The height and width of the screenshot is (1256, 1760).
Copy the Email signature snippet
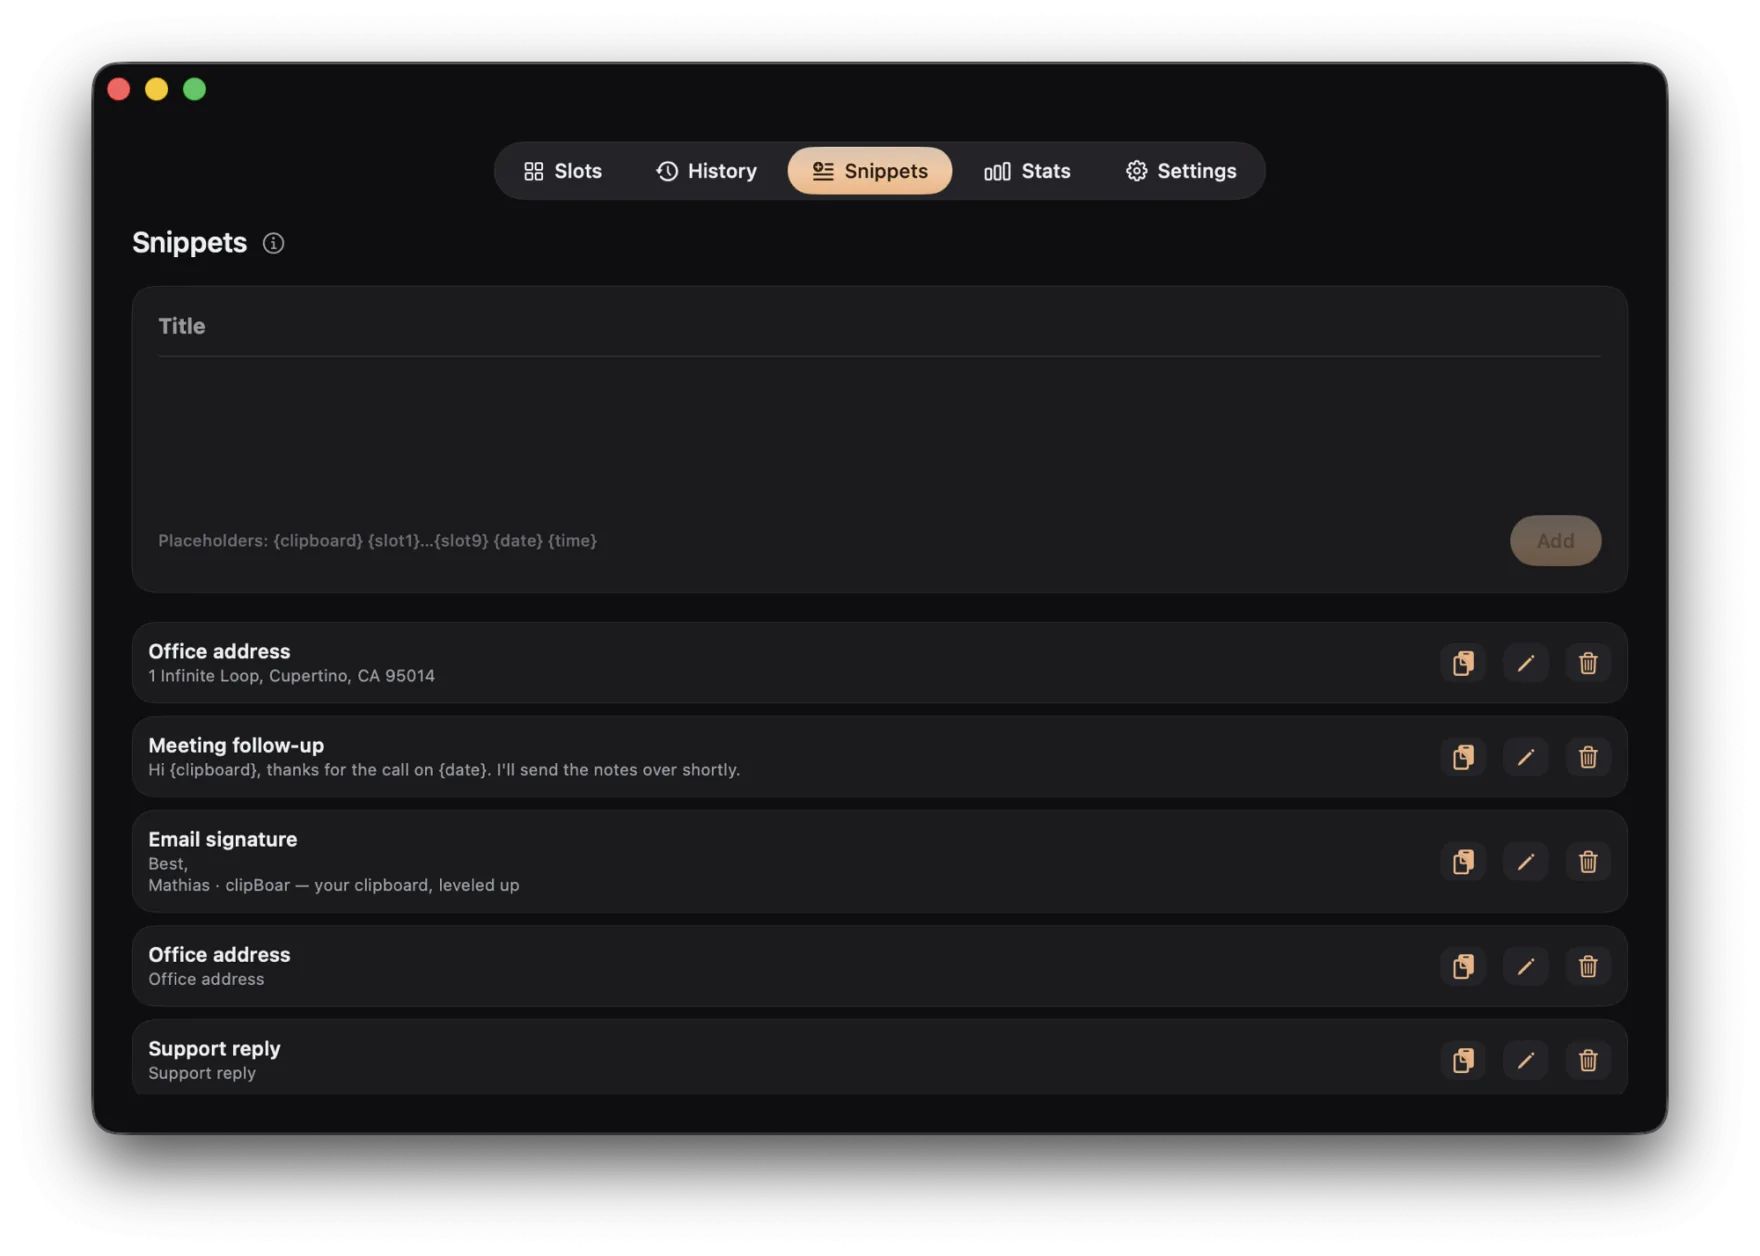1463,862
